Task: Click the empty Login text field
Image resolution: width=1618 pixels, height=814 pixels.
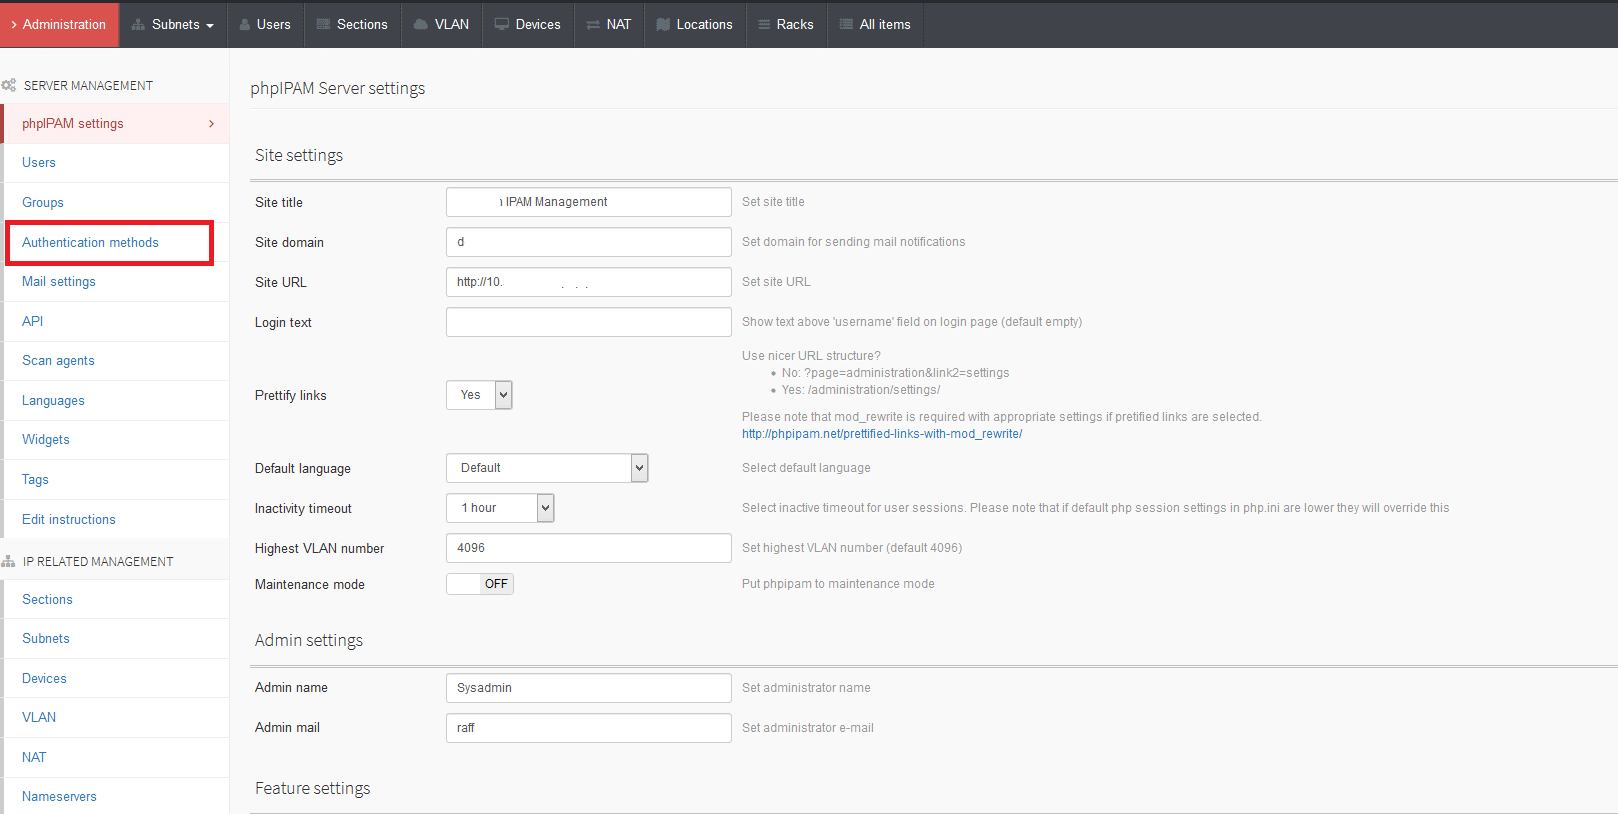Action: 589,322
